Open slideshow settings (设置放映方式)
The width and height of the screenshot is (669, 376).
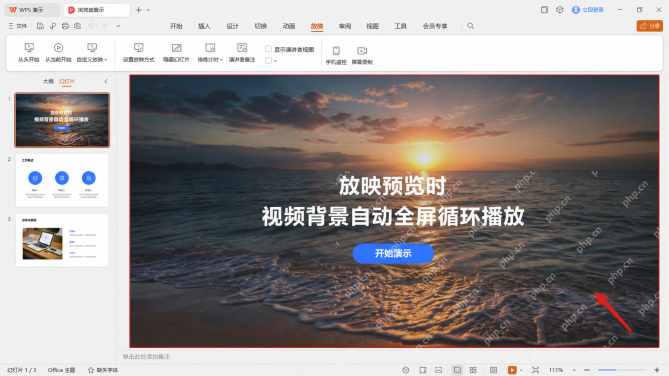coord(139,52)
